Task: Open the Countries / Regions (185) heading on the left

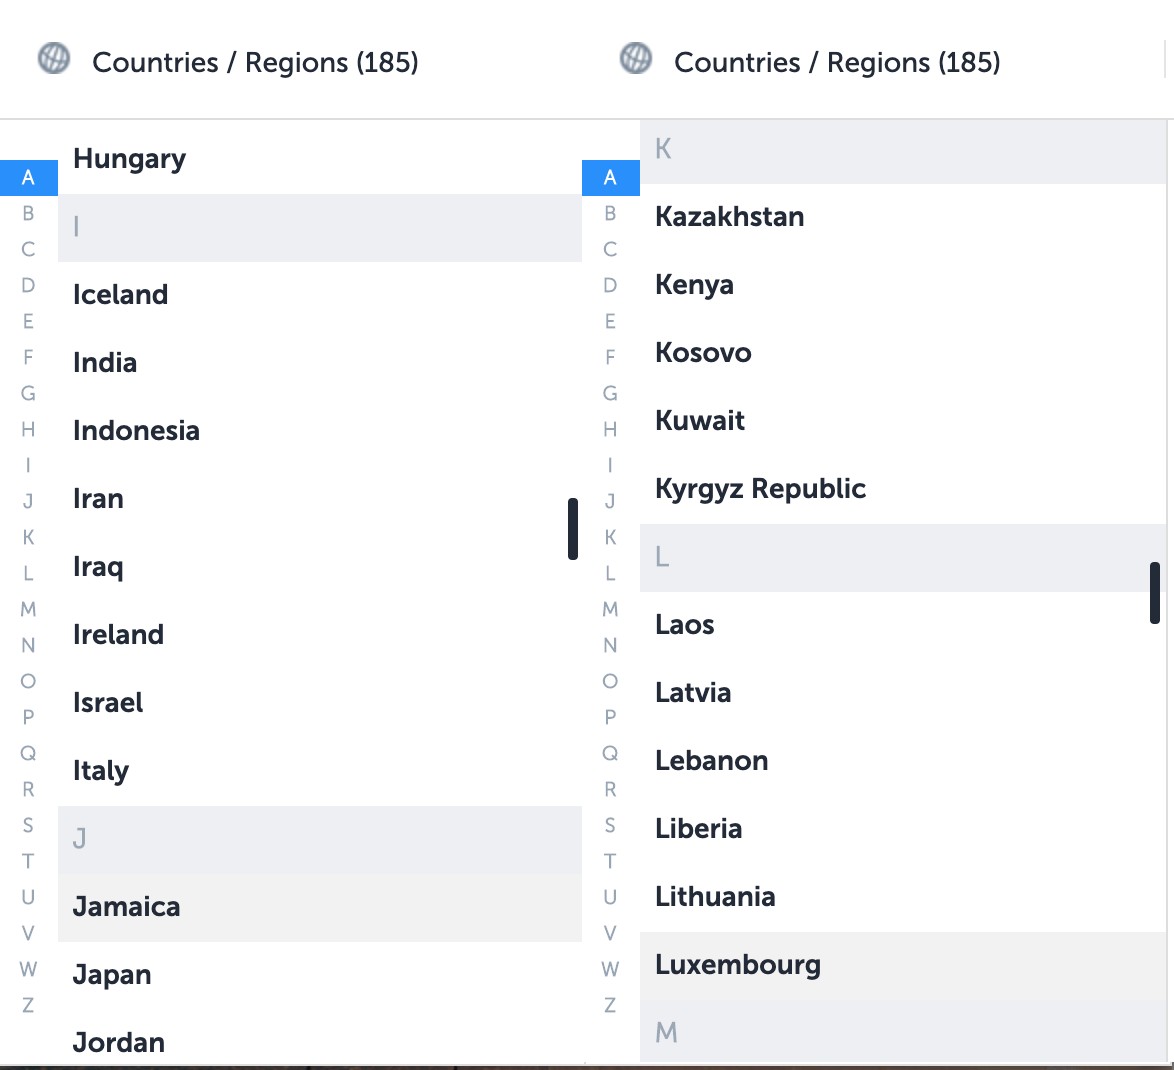Action: click(x=256, y=62)
